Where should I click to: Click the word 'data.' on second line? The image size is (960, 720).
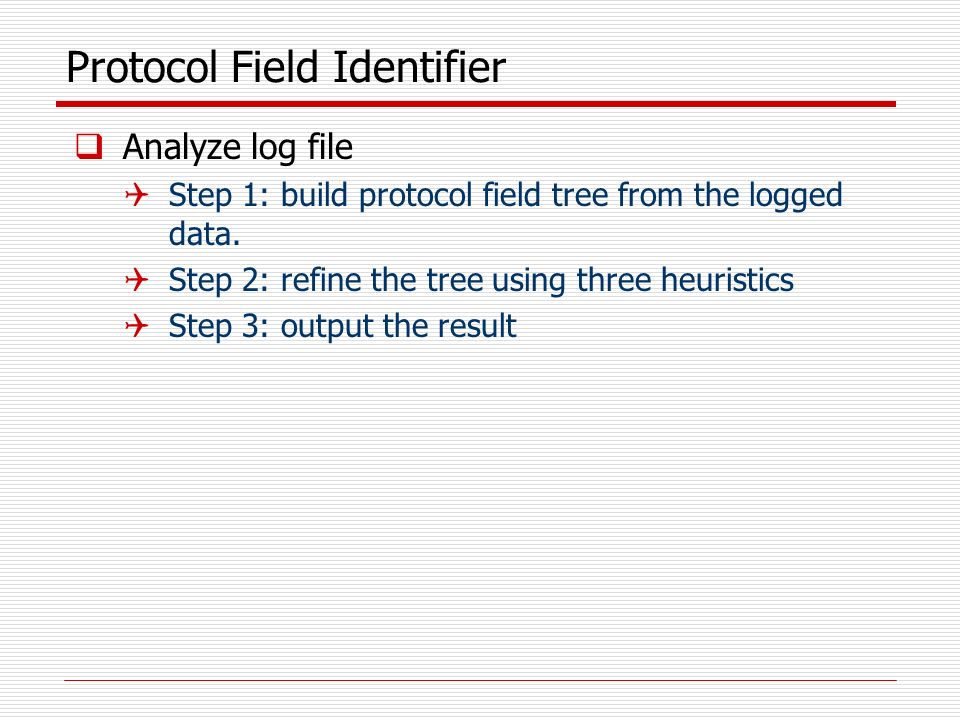tap(204, 234)
